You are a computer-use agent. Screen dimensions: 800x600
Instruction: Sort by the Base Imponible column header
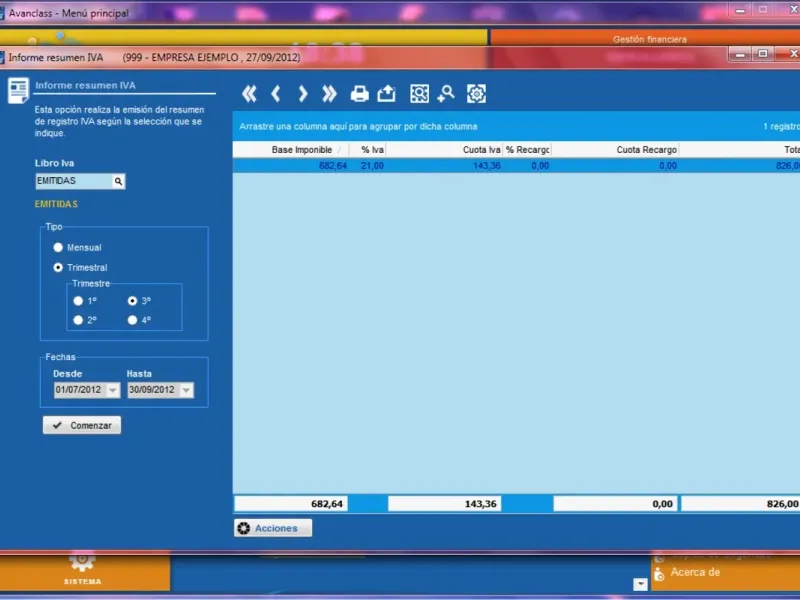tap(291, 149)
